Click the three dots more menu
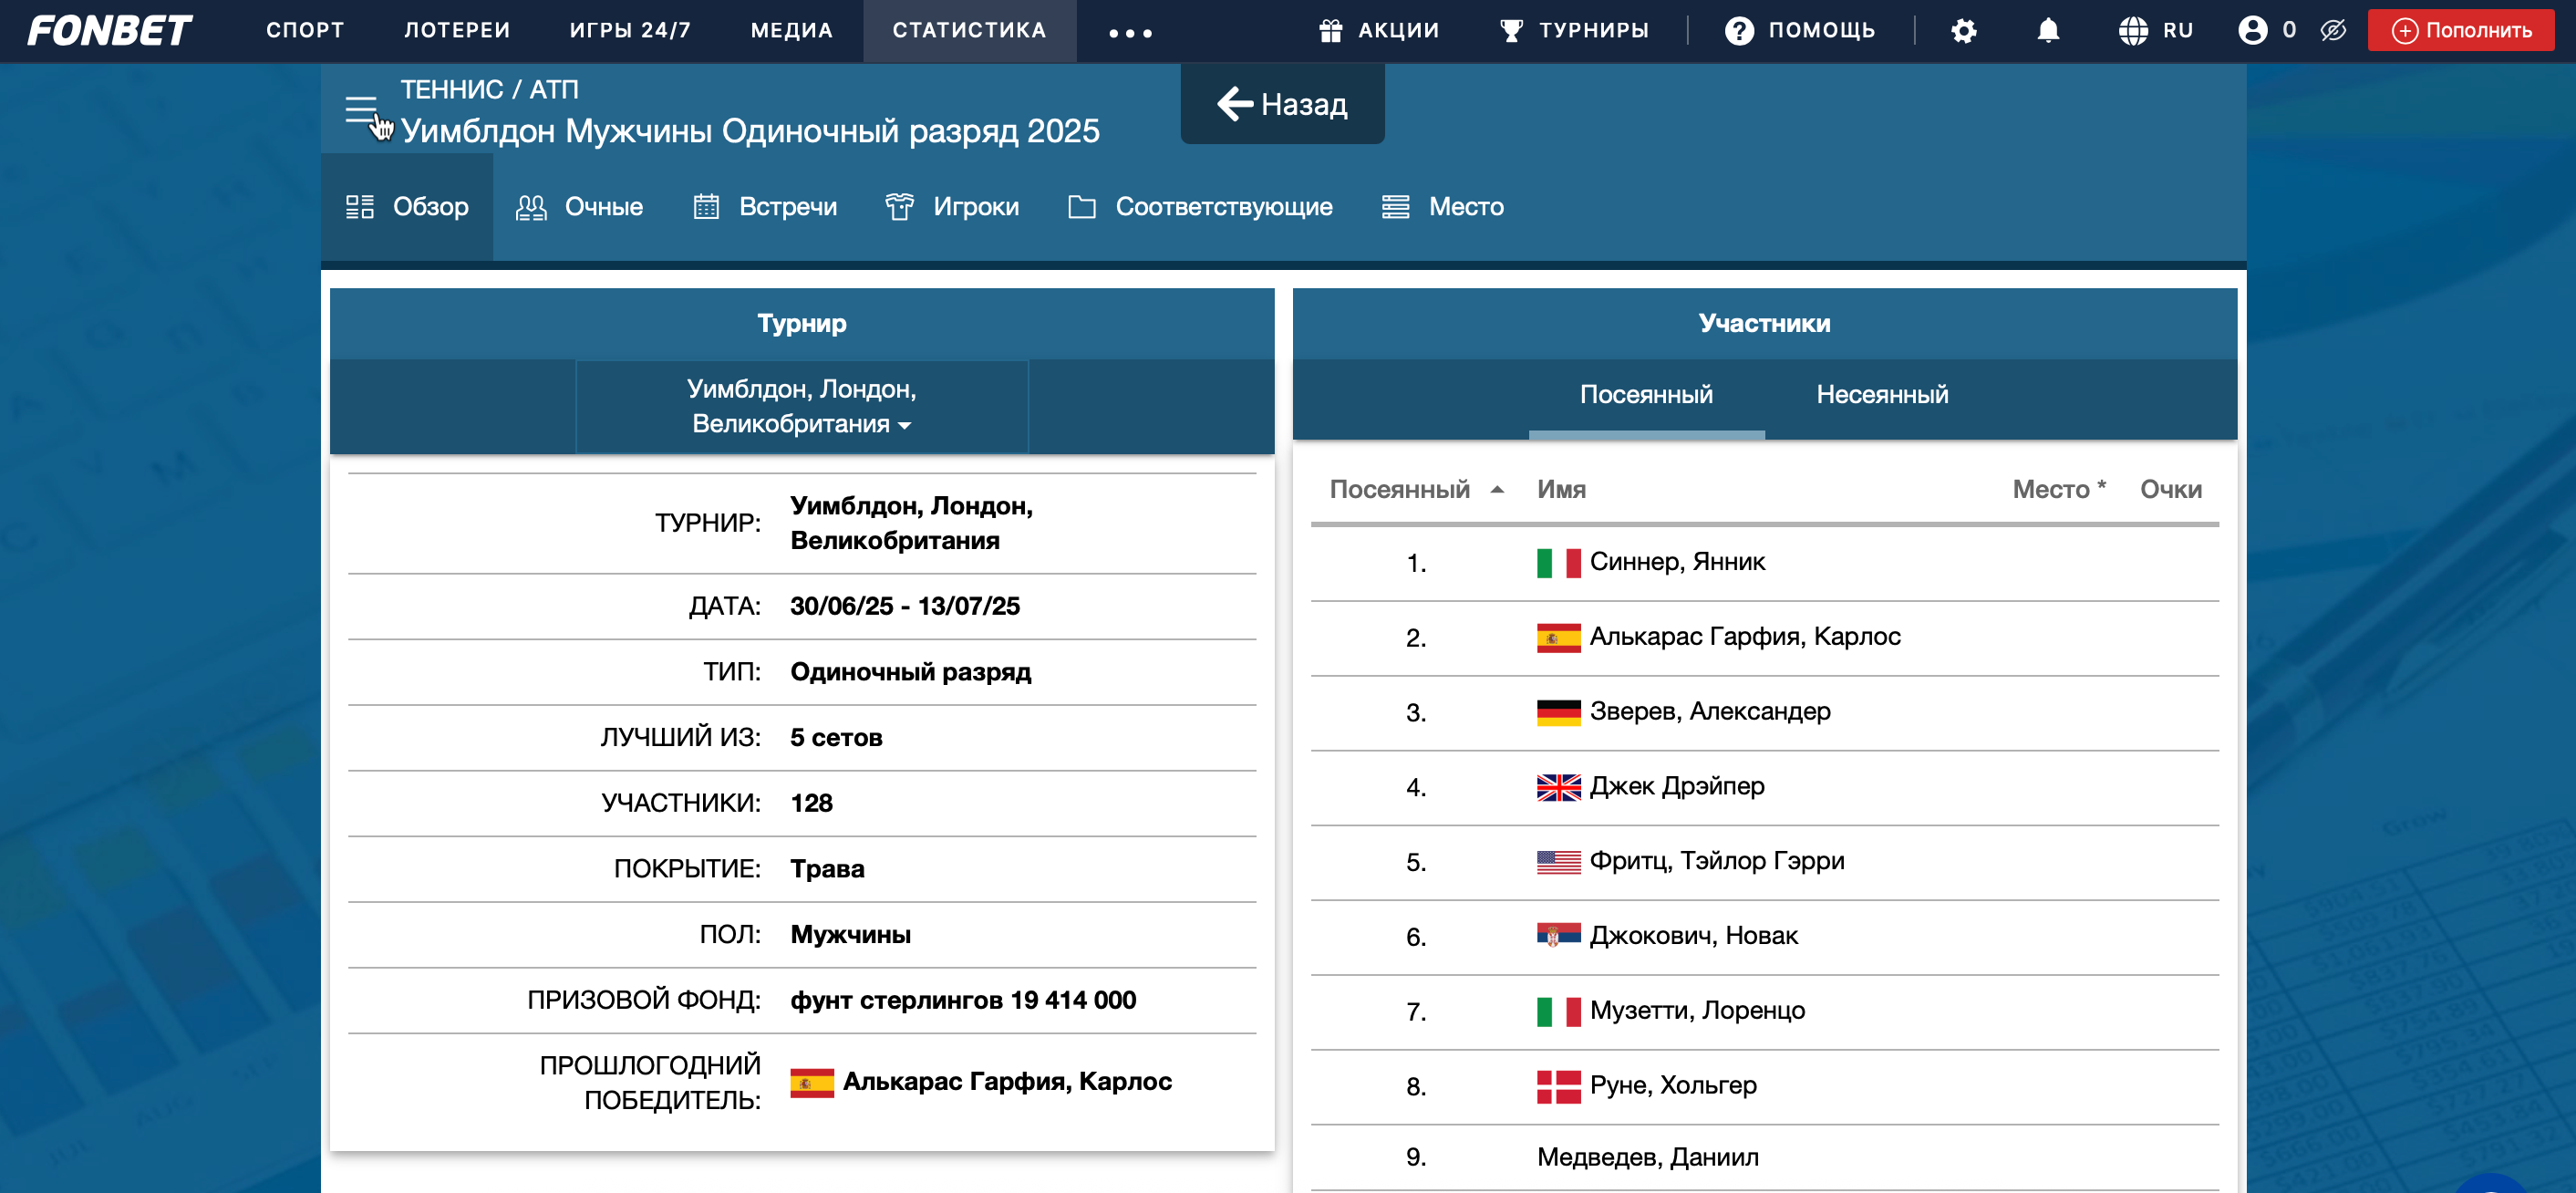 (x=1131, y=33)
